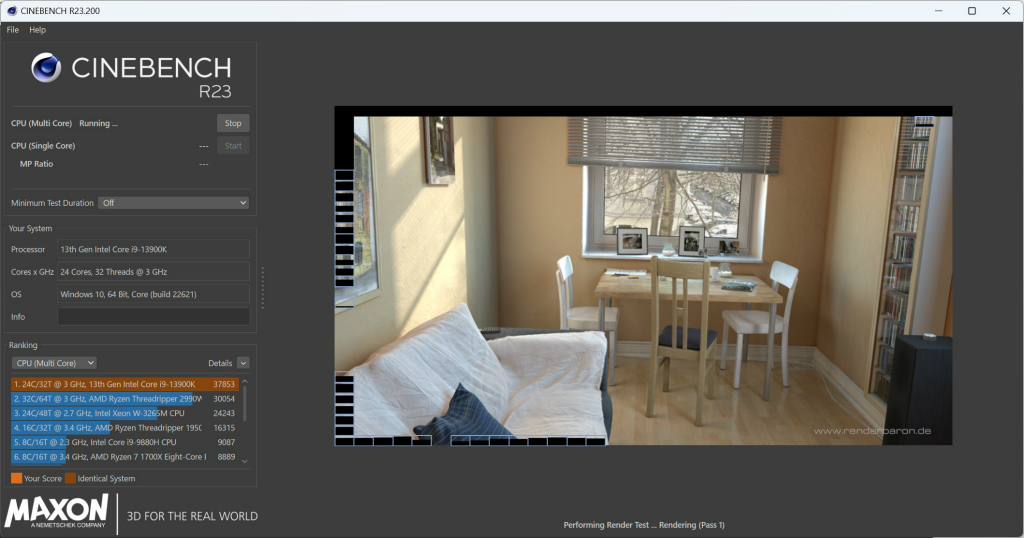Click the title bar Cinebench app icon

[11, 10]
